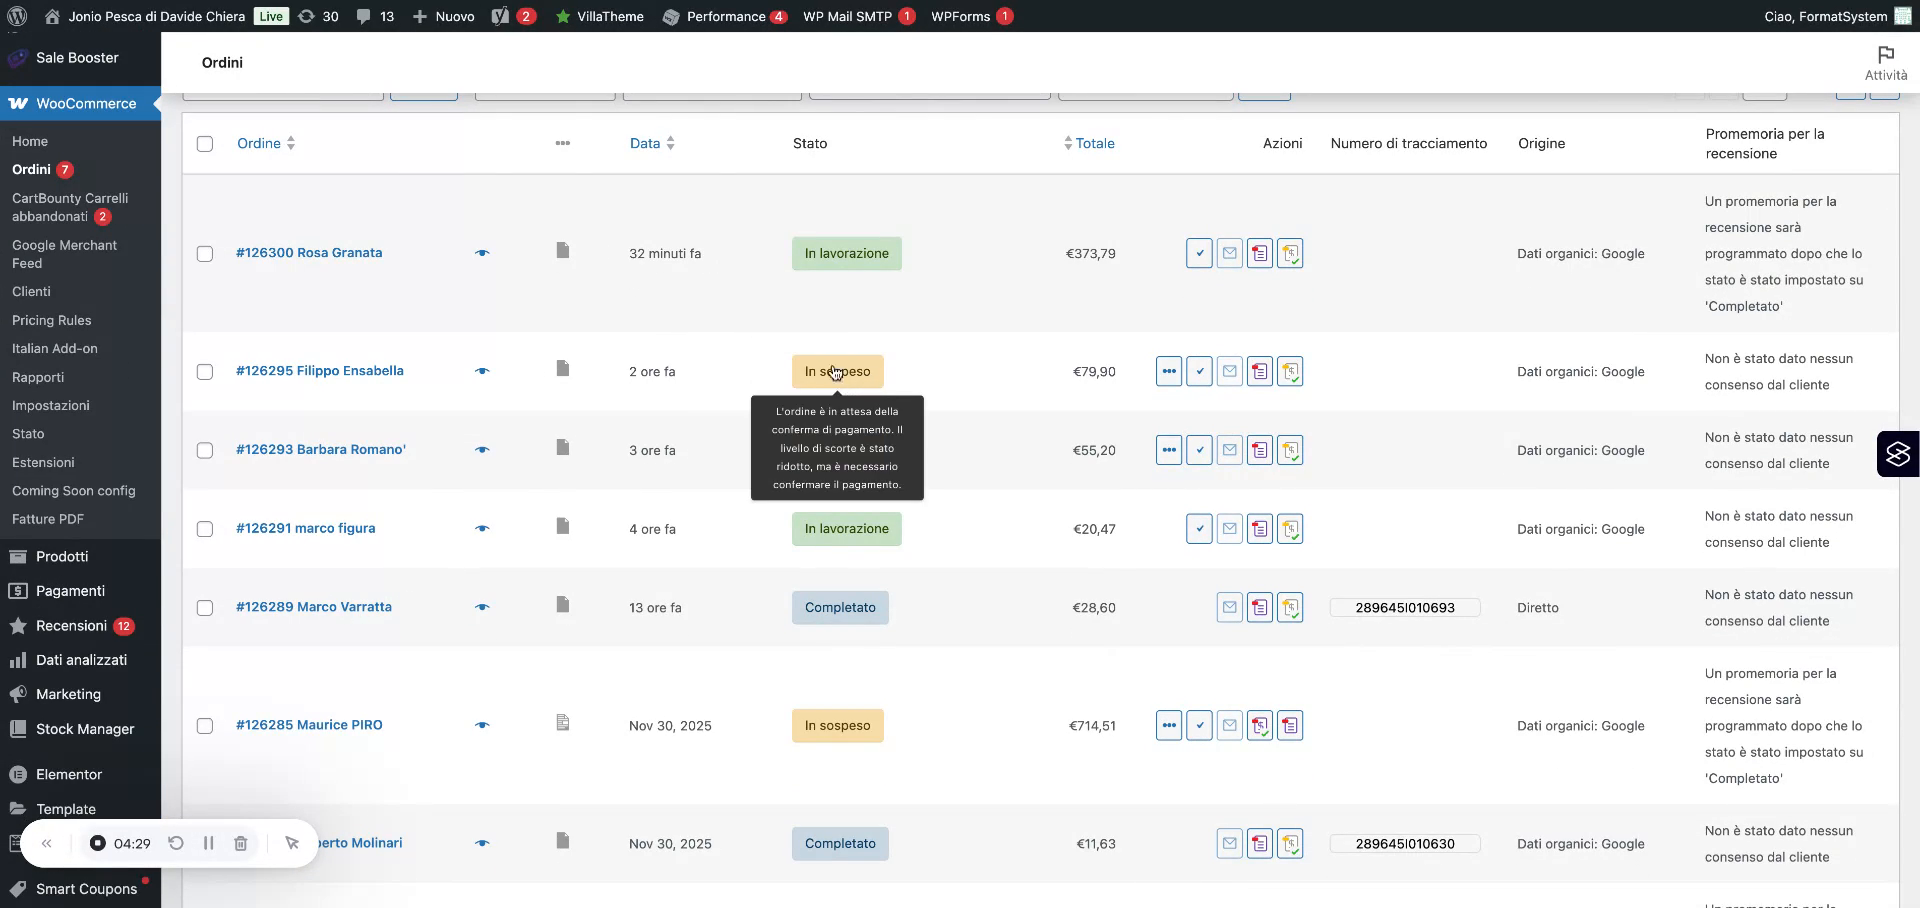This screenshot has width=1920, height=908.
Task: Mark order #126300 complete with the checkmark icon
Action: [x=1199, y=253]
